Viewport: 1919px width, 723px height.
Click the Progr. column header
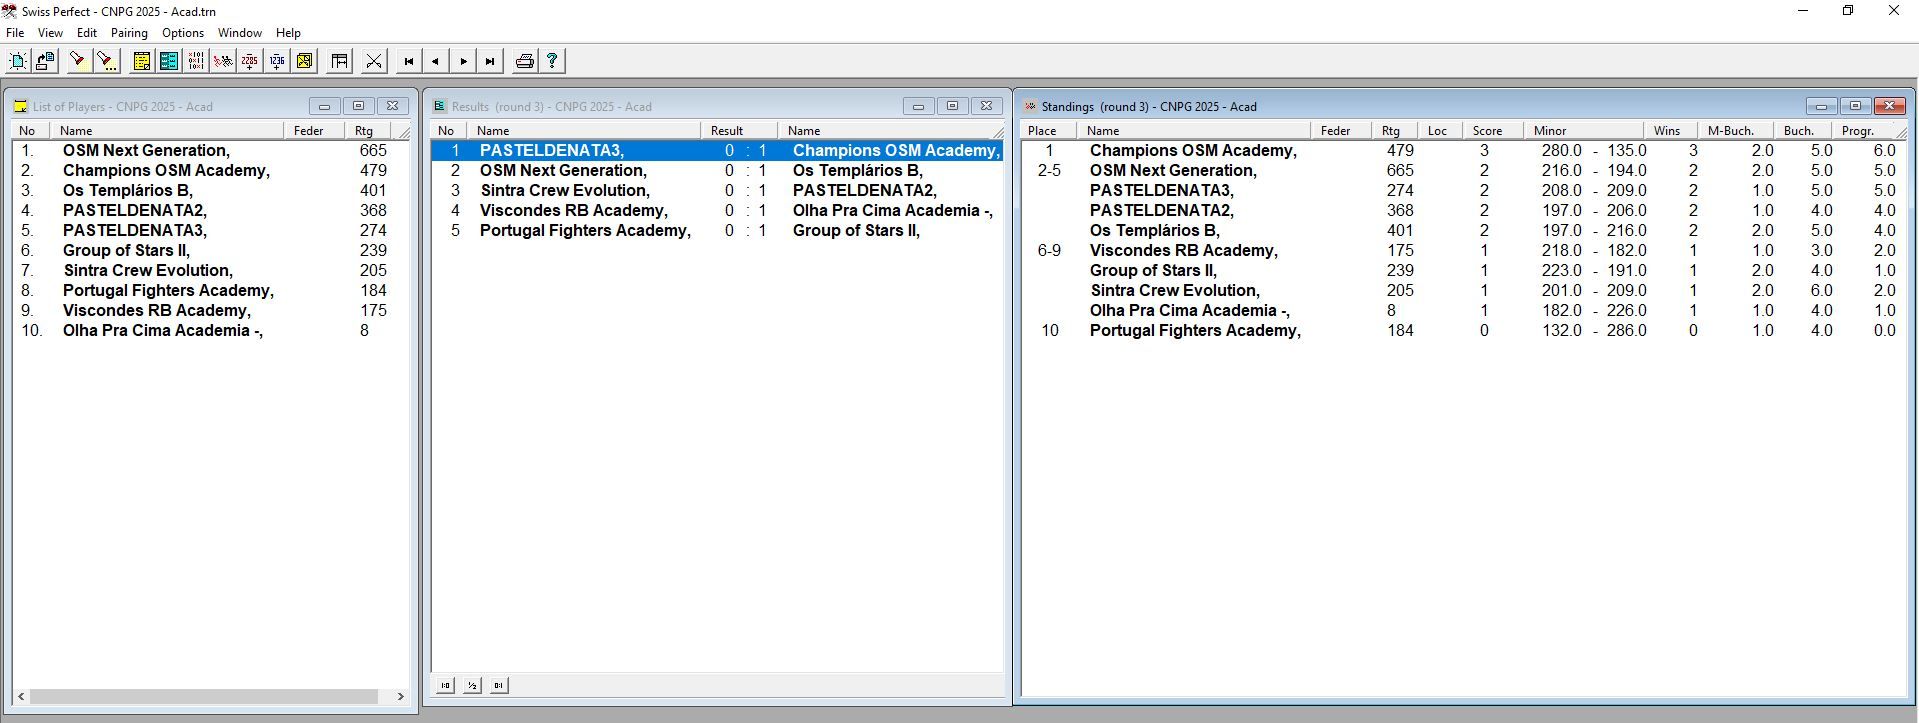(1864, 131)
